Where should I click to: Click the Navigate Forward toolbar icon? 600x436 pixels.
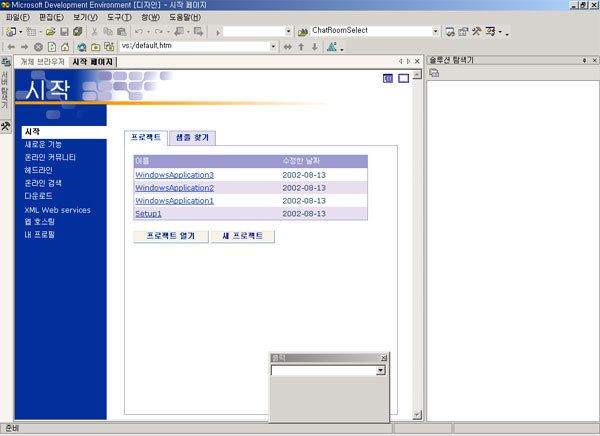199,32
